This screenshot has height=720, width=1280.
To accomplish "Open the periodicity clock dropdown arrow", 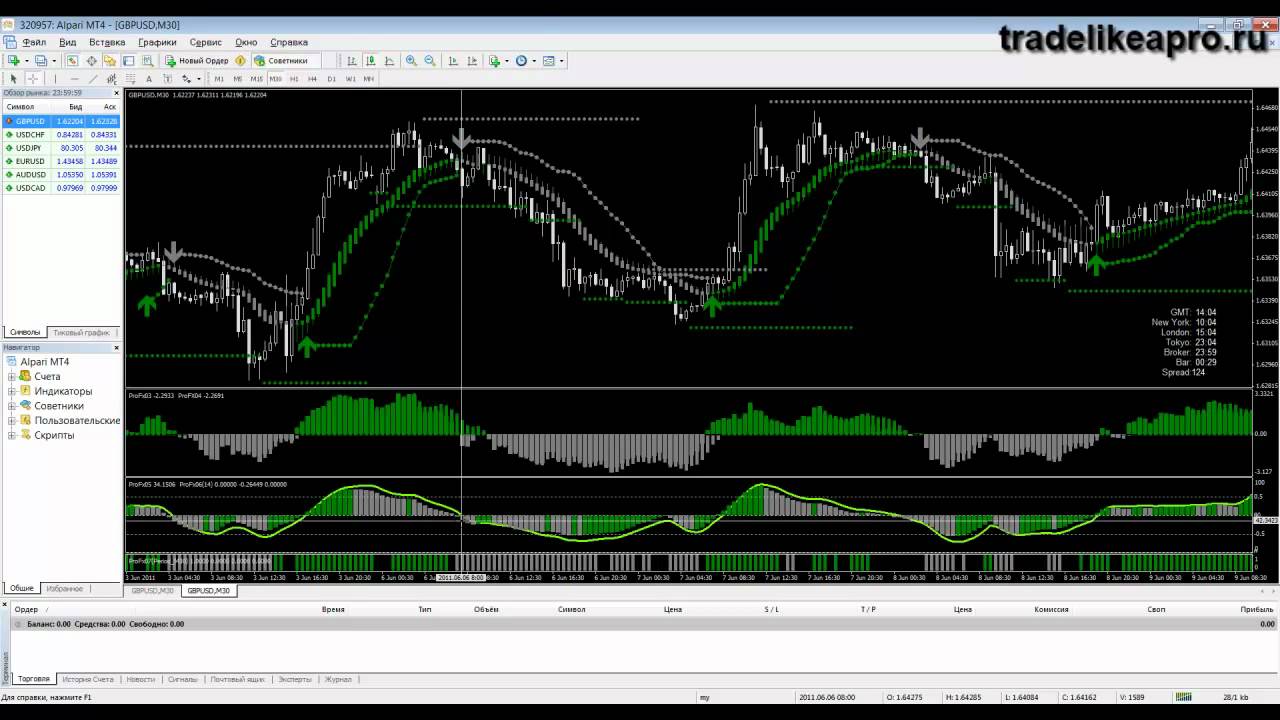I will (534, 61).
